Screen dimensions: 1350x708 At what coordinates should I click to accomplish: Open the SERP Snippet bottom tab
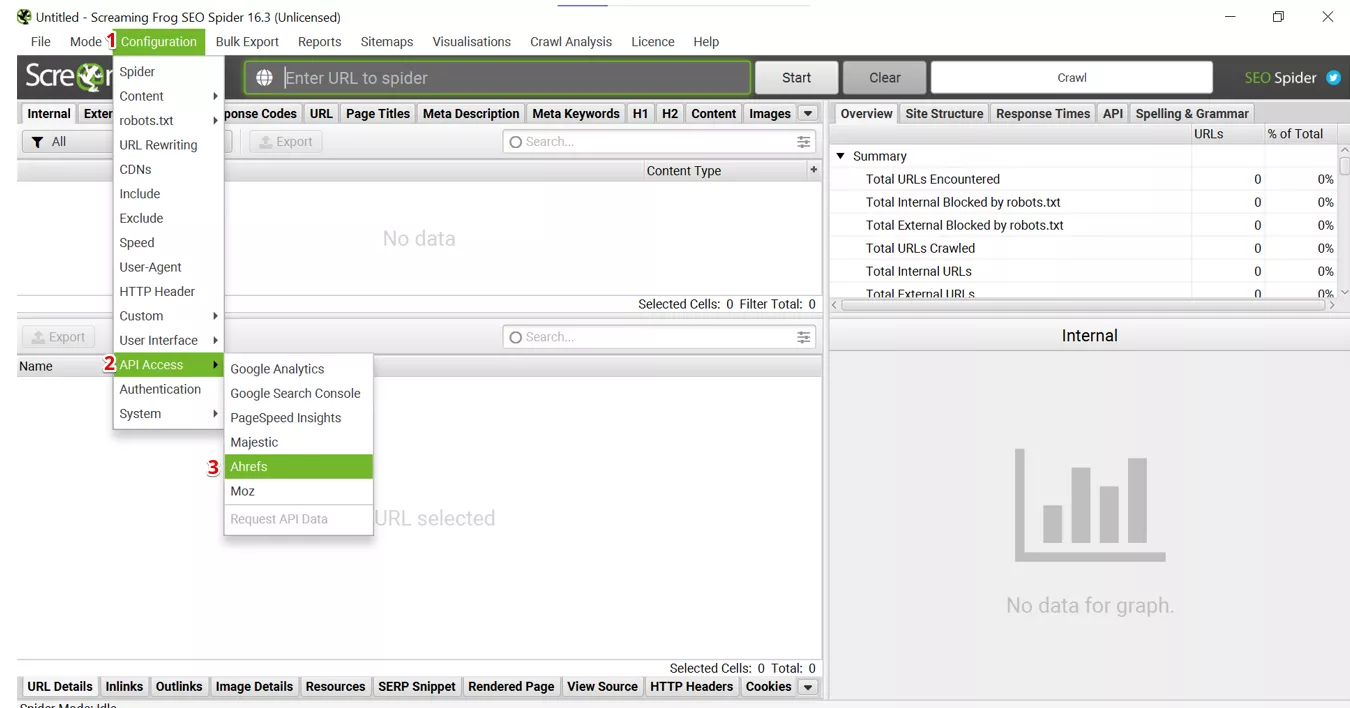(x=417, y=687)
